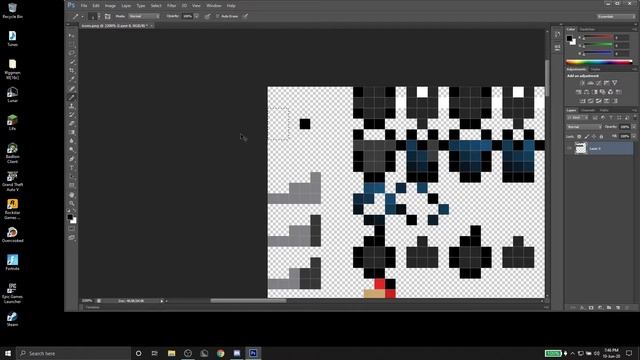This screenshot has height=360, width=640.
Task: Switch to the Swatches tab
Action: (587, 29)
